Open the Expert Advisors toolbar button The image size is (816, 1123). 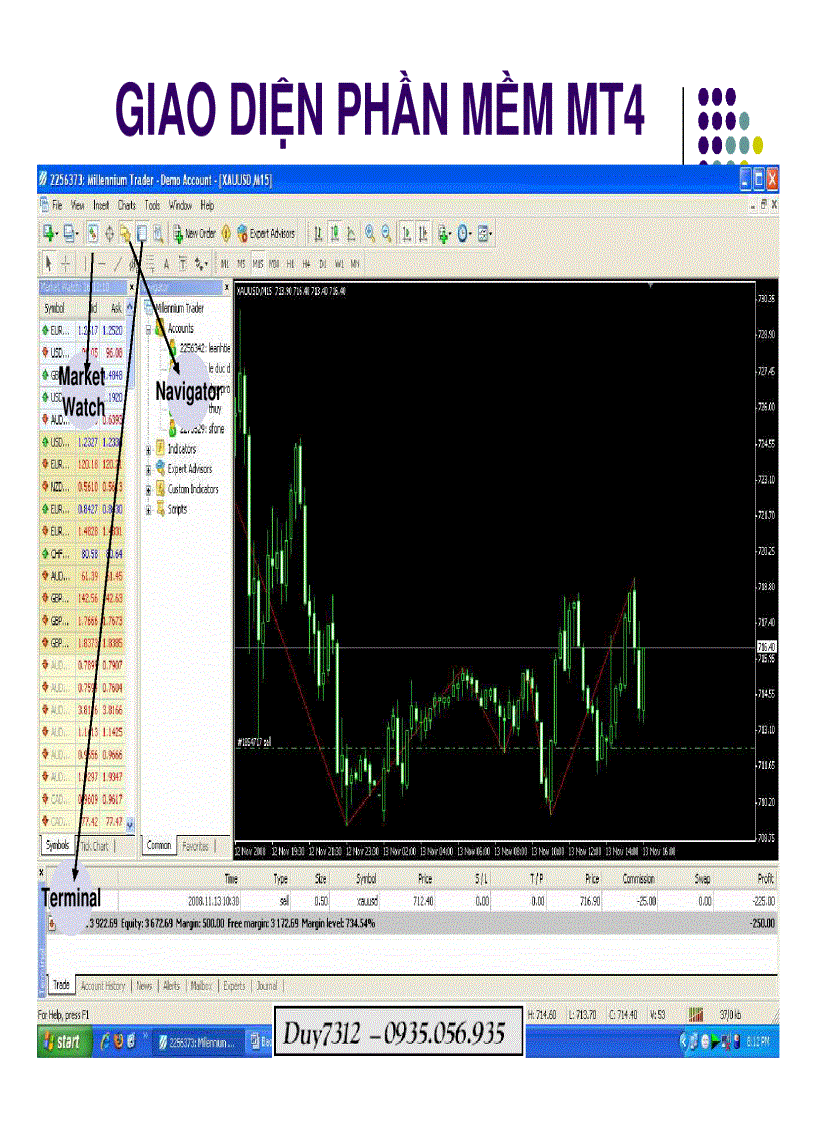[x=265, y=233]
